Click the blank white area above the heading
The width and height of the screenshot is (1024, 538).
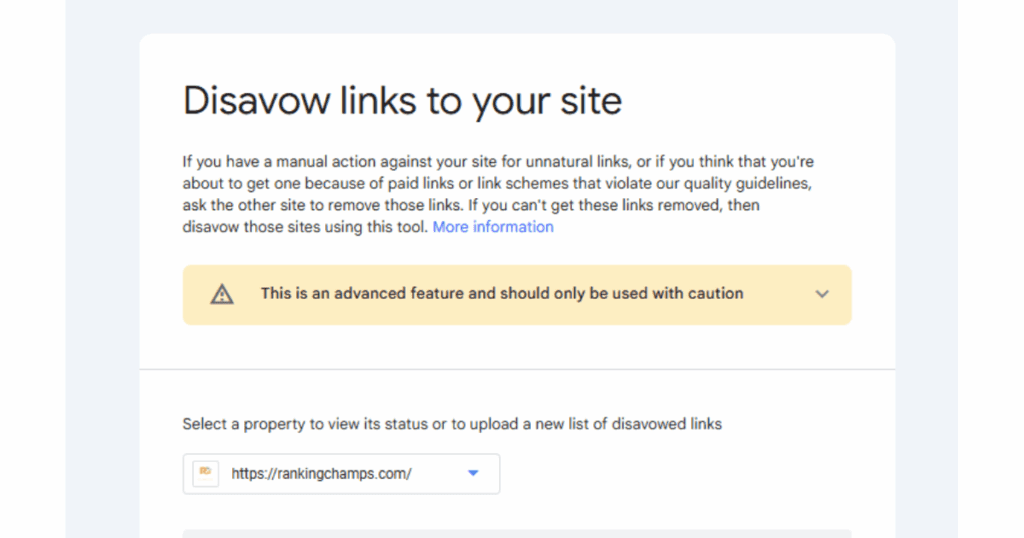point(517,57)
